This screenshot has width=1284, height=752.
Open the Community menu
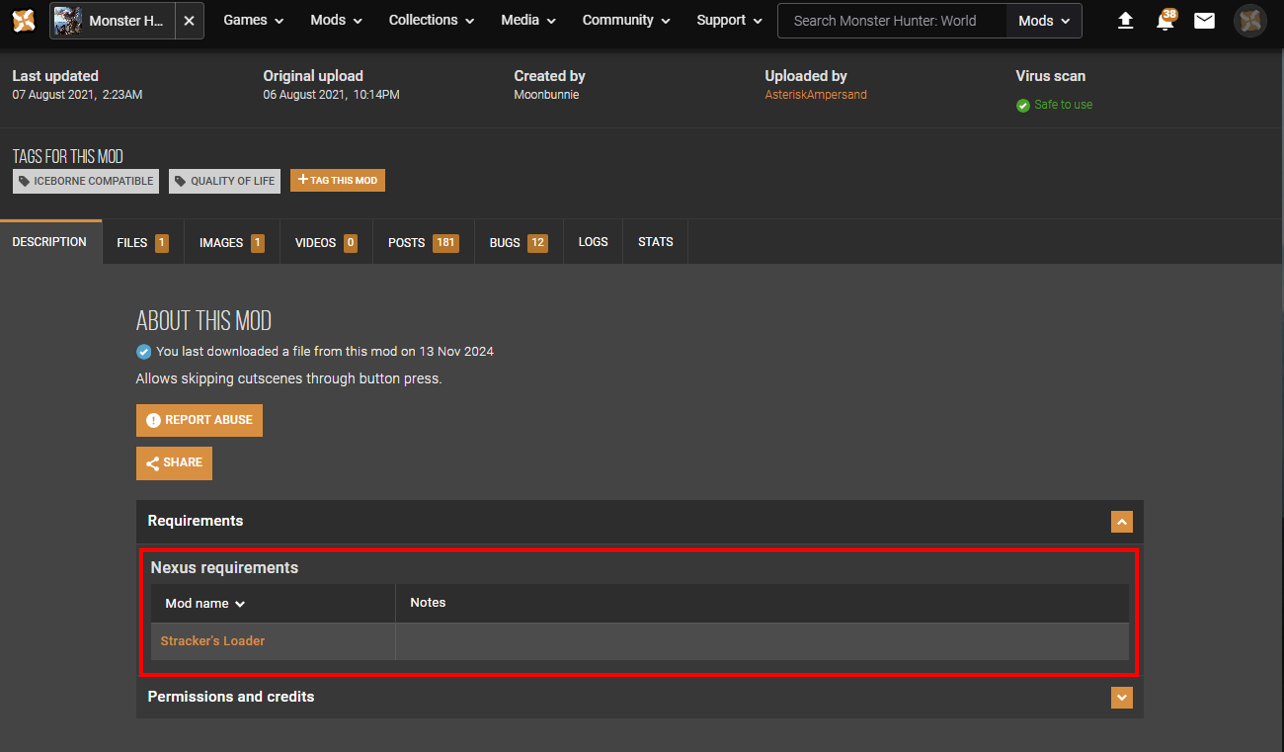[x=626, y=20]
